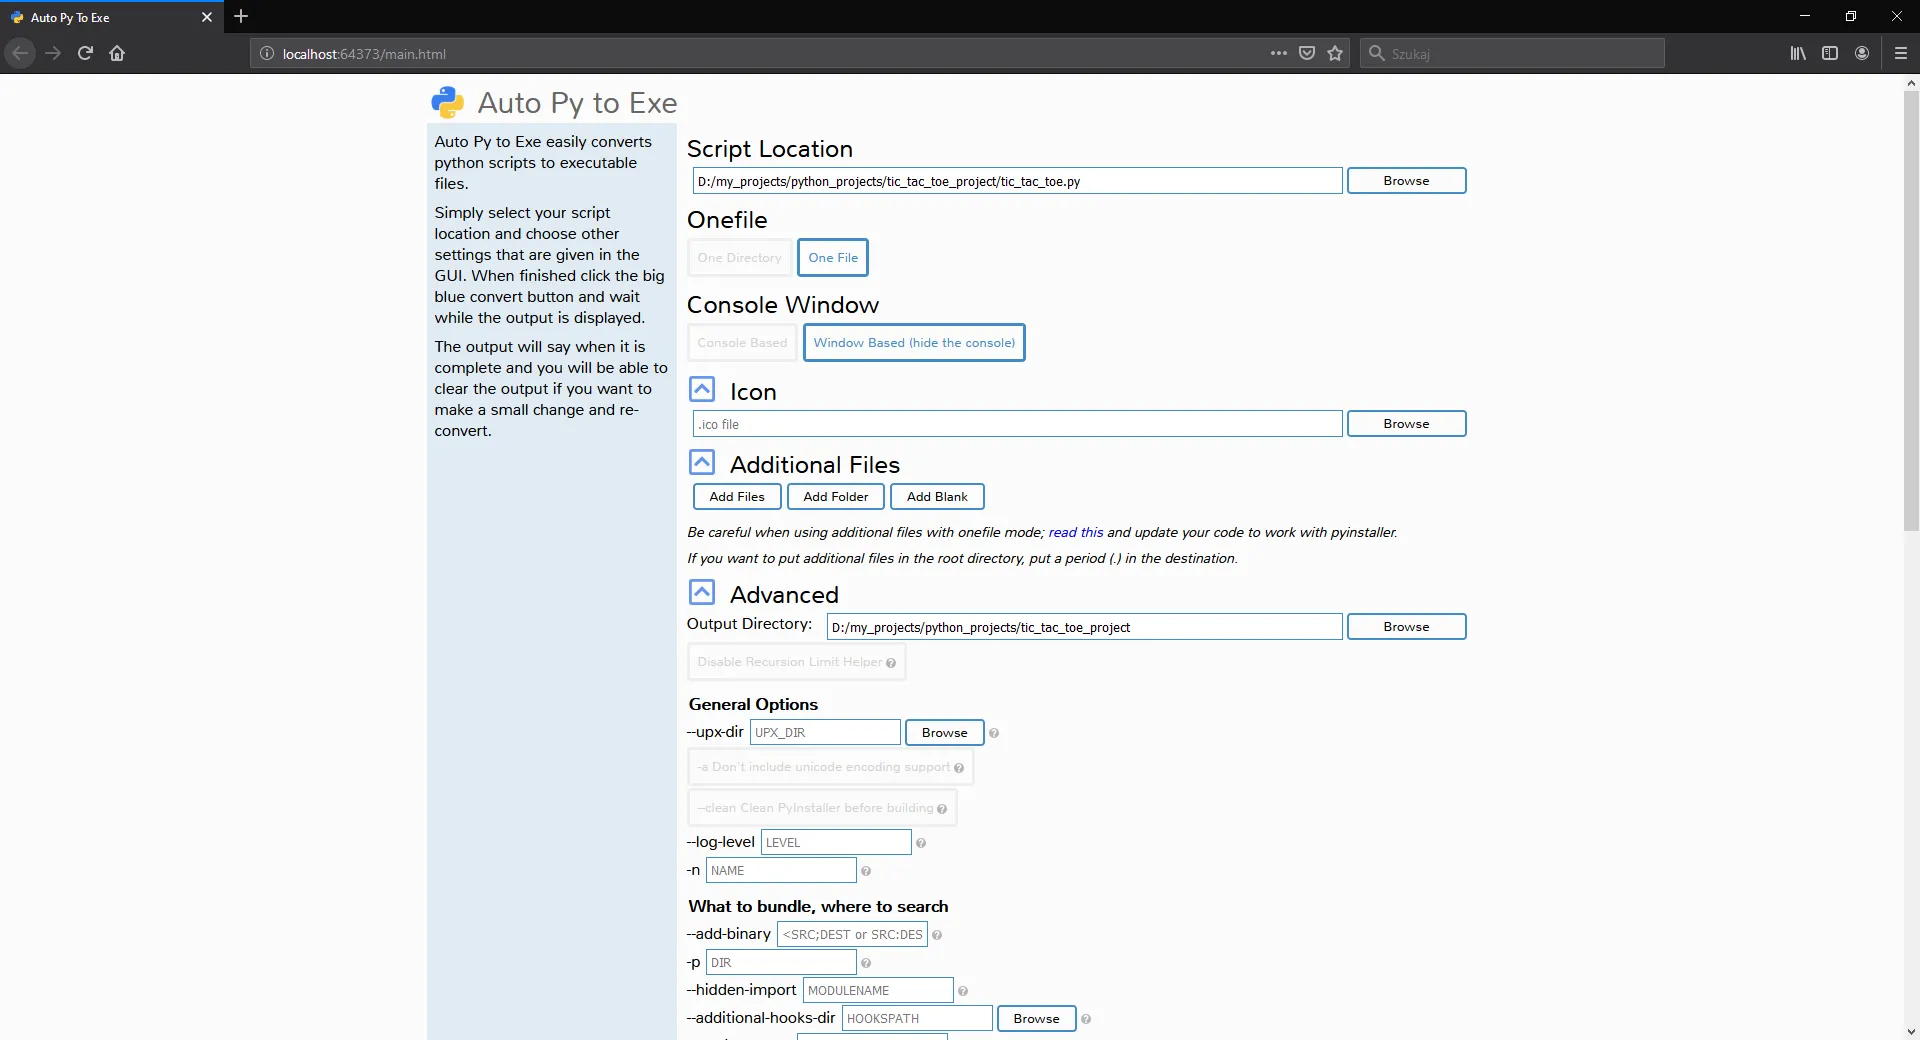The width and height of the screenshot is (1920, 1040).
Task: Click the browser Back arrow
Action: (x=20, y=53)
